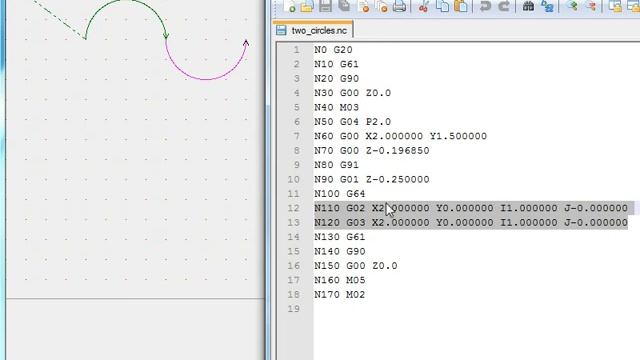Save the file with the floppy disk icon
640x360 pixels.
pyautogui.click(x=325, y=6)
